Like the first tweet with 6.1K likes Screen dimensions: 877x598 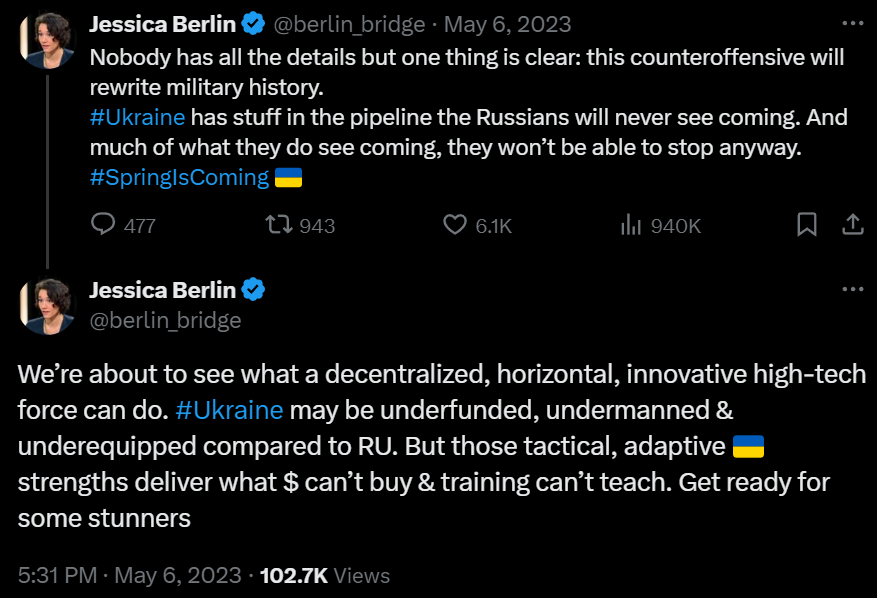pos(456,225)
